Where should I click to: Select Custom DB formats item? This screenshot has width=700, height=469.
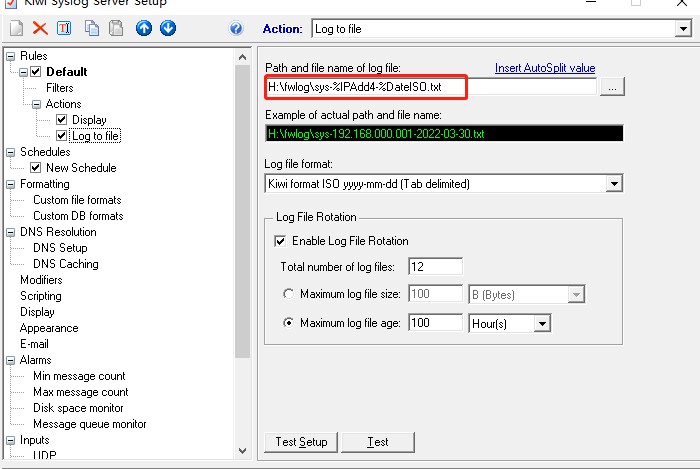[78, 216]
